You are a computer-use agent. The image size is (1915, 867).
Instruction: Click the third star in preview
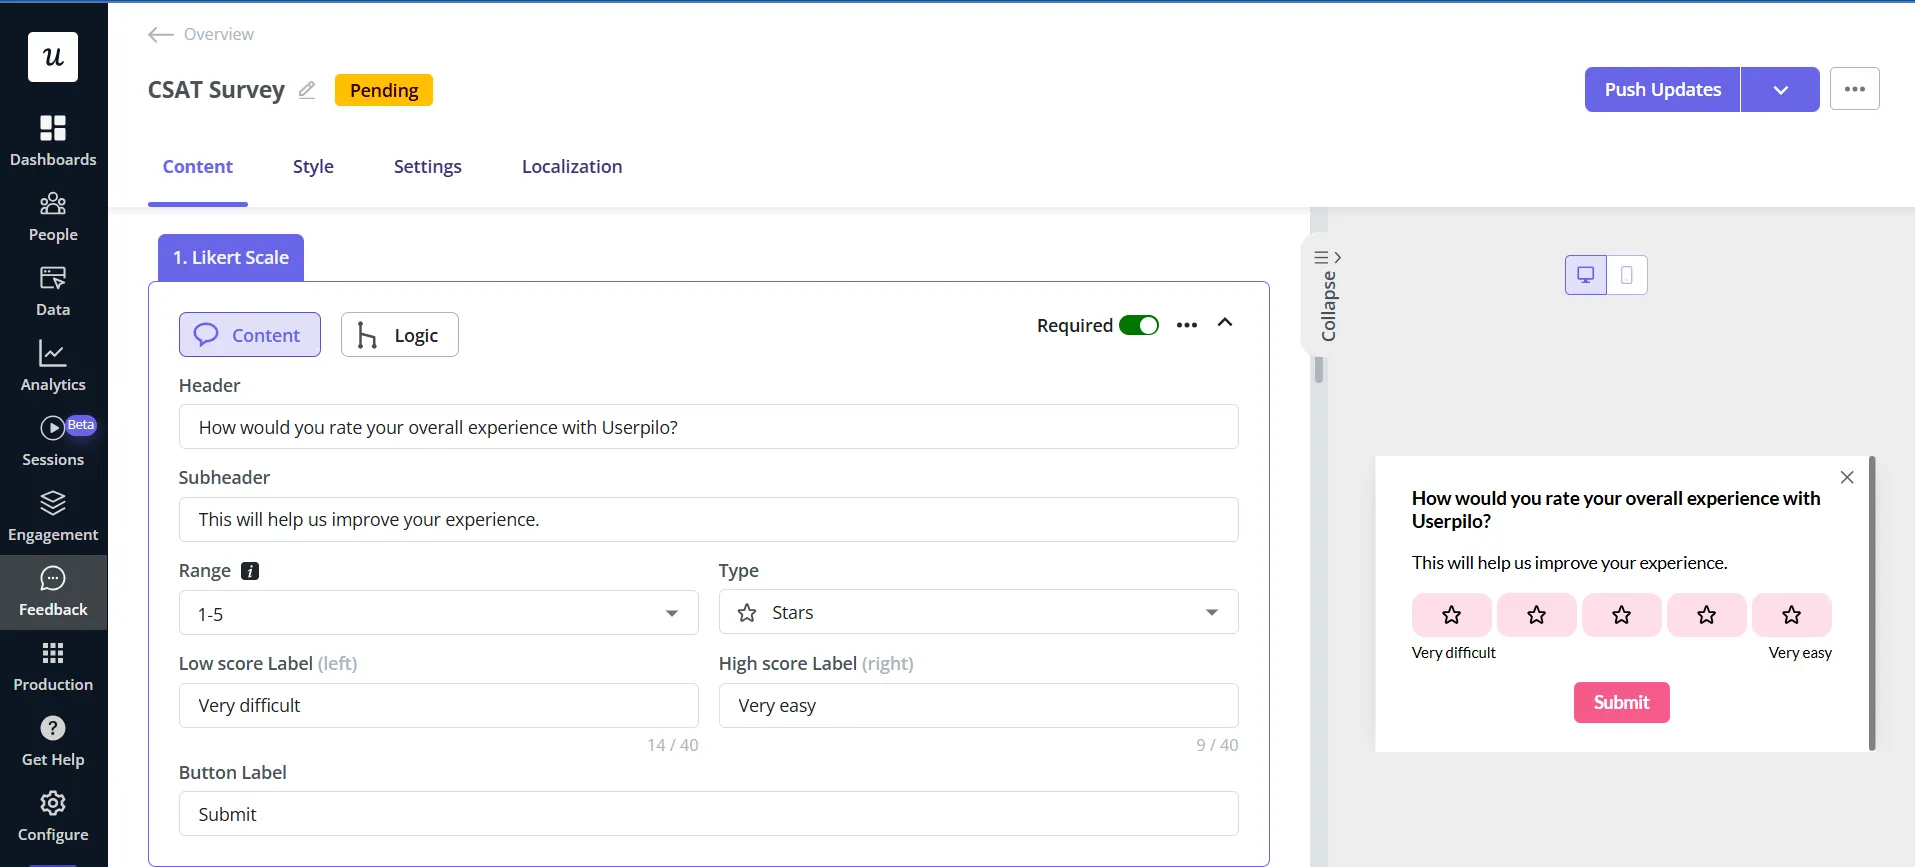click(1621, 615)
